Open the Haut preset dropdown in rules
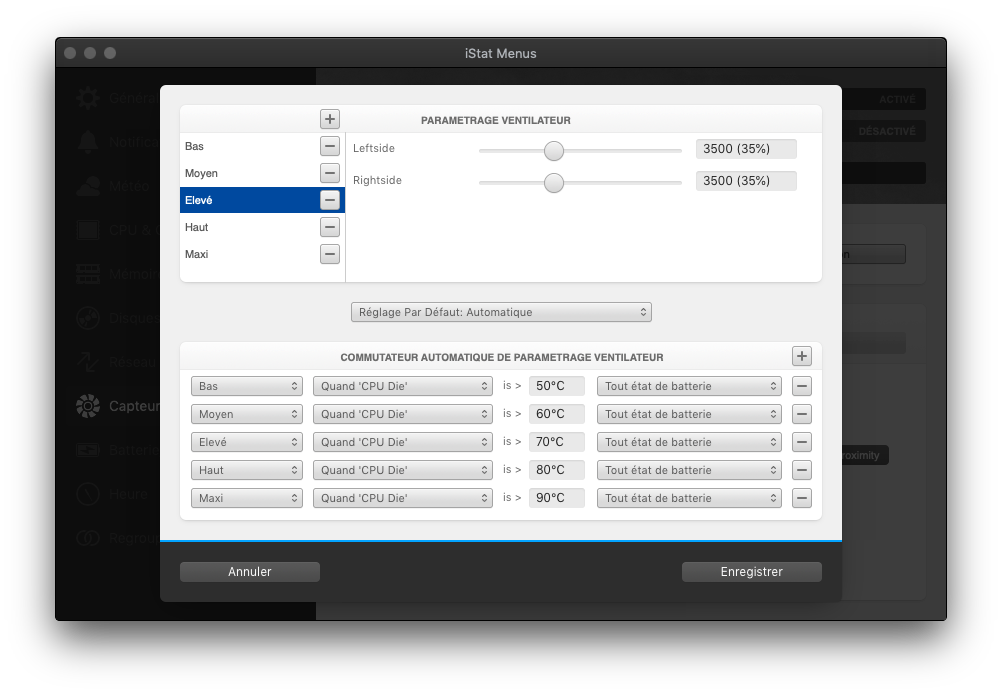Screen dimensions: 1002x694 (x=247, y=470)
